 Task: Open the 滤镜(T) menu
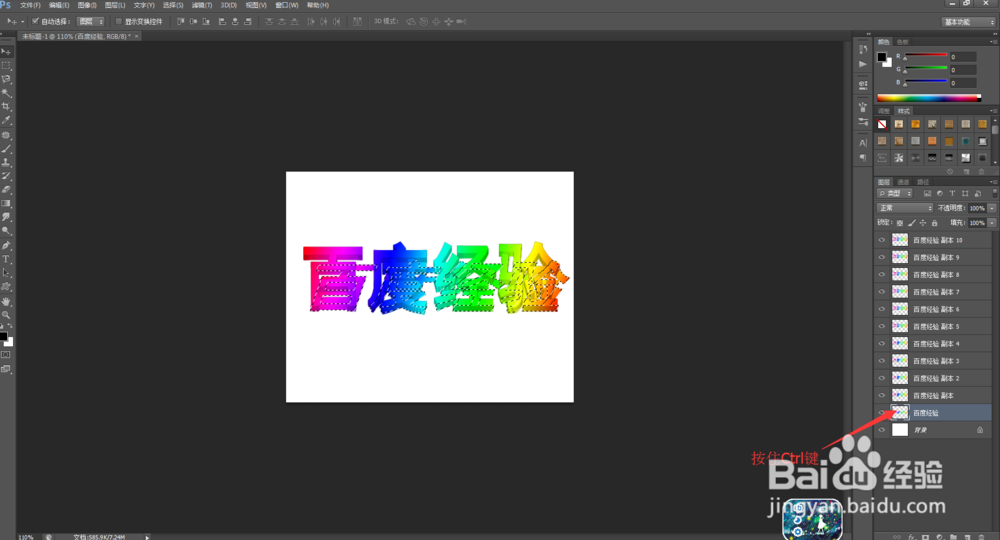pyautogui.click(x=202, y=5)
